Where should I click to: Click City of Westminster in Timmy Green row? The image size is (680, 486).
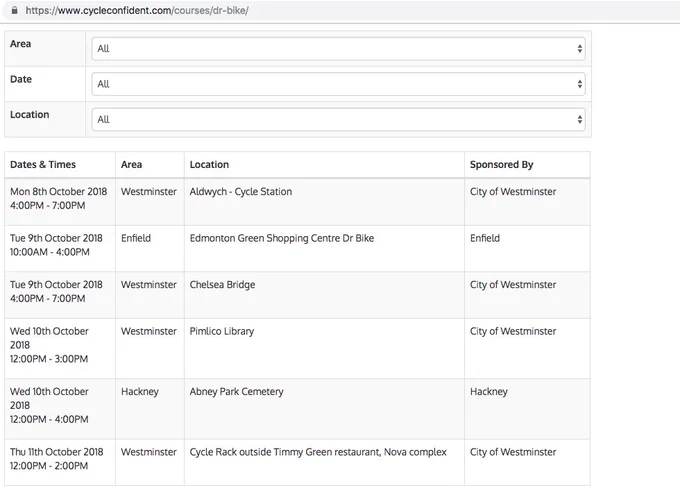point(513,452)
